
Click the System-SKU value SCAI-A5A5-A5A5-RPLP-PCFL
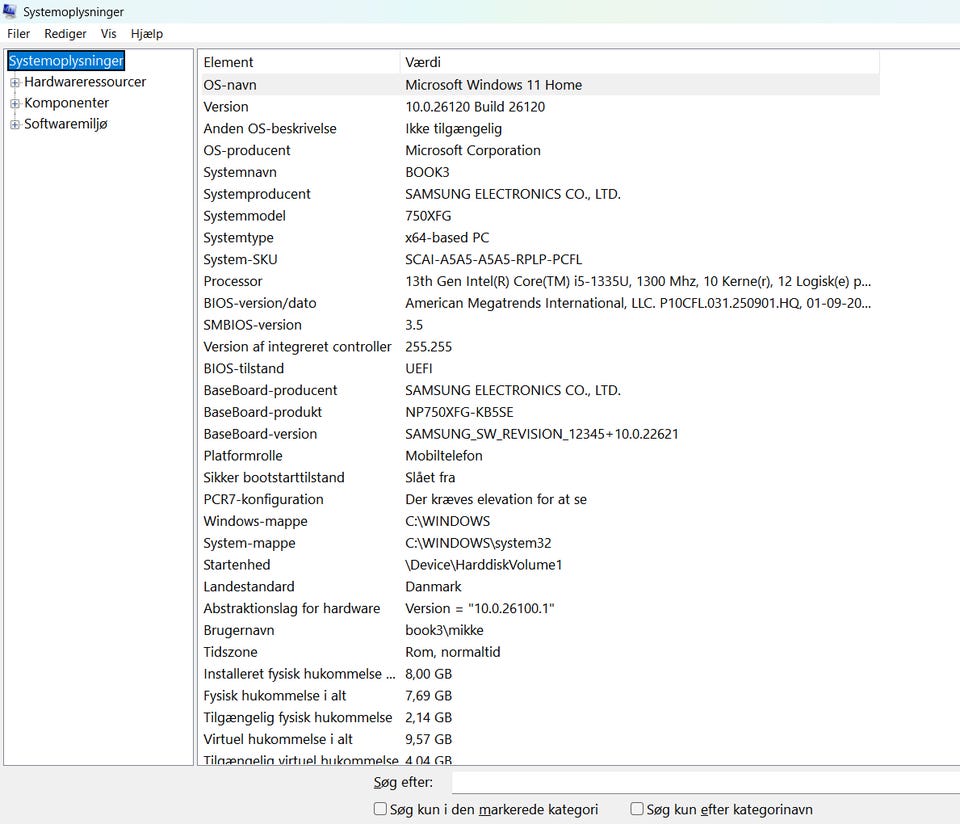[493, 260]
